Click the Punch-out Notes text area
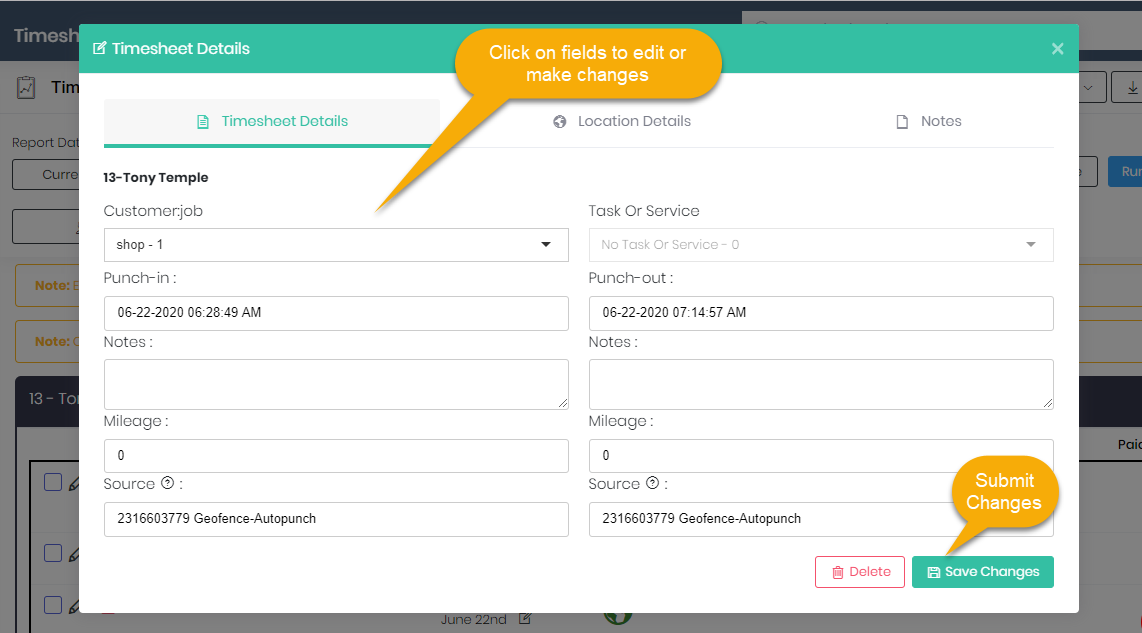1142x633 pixels. tap(820, 384)
